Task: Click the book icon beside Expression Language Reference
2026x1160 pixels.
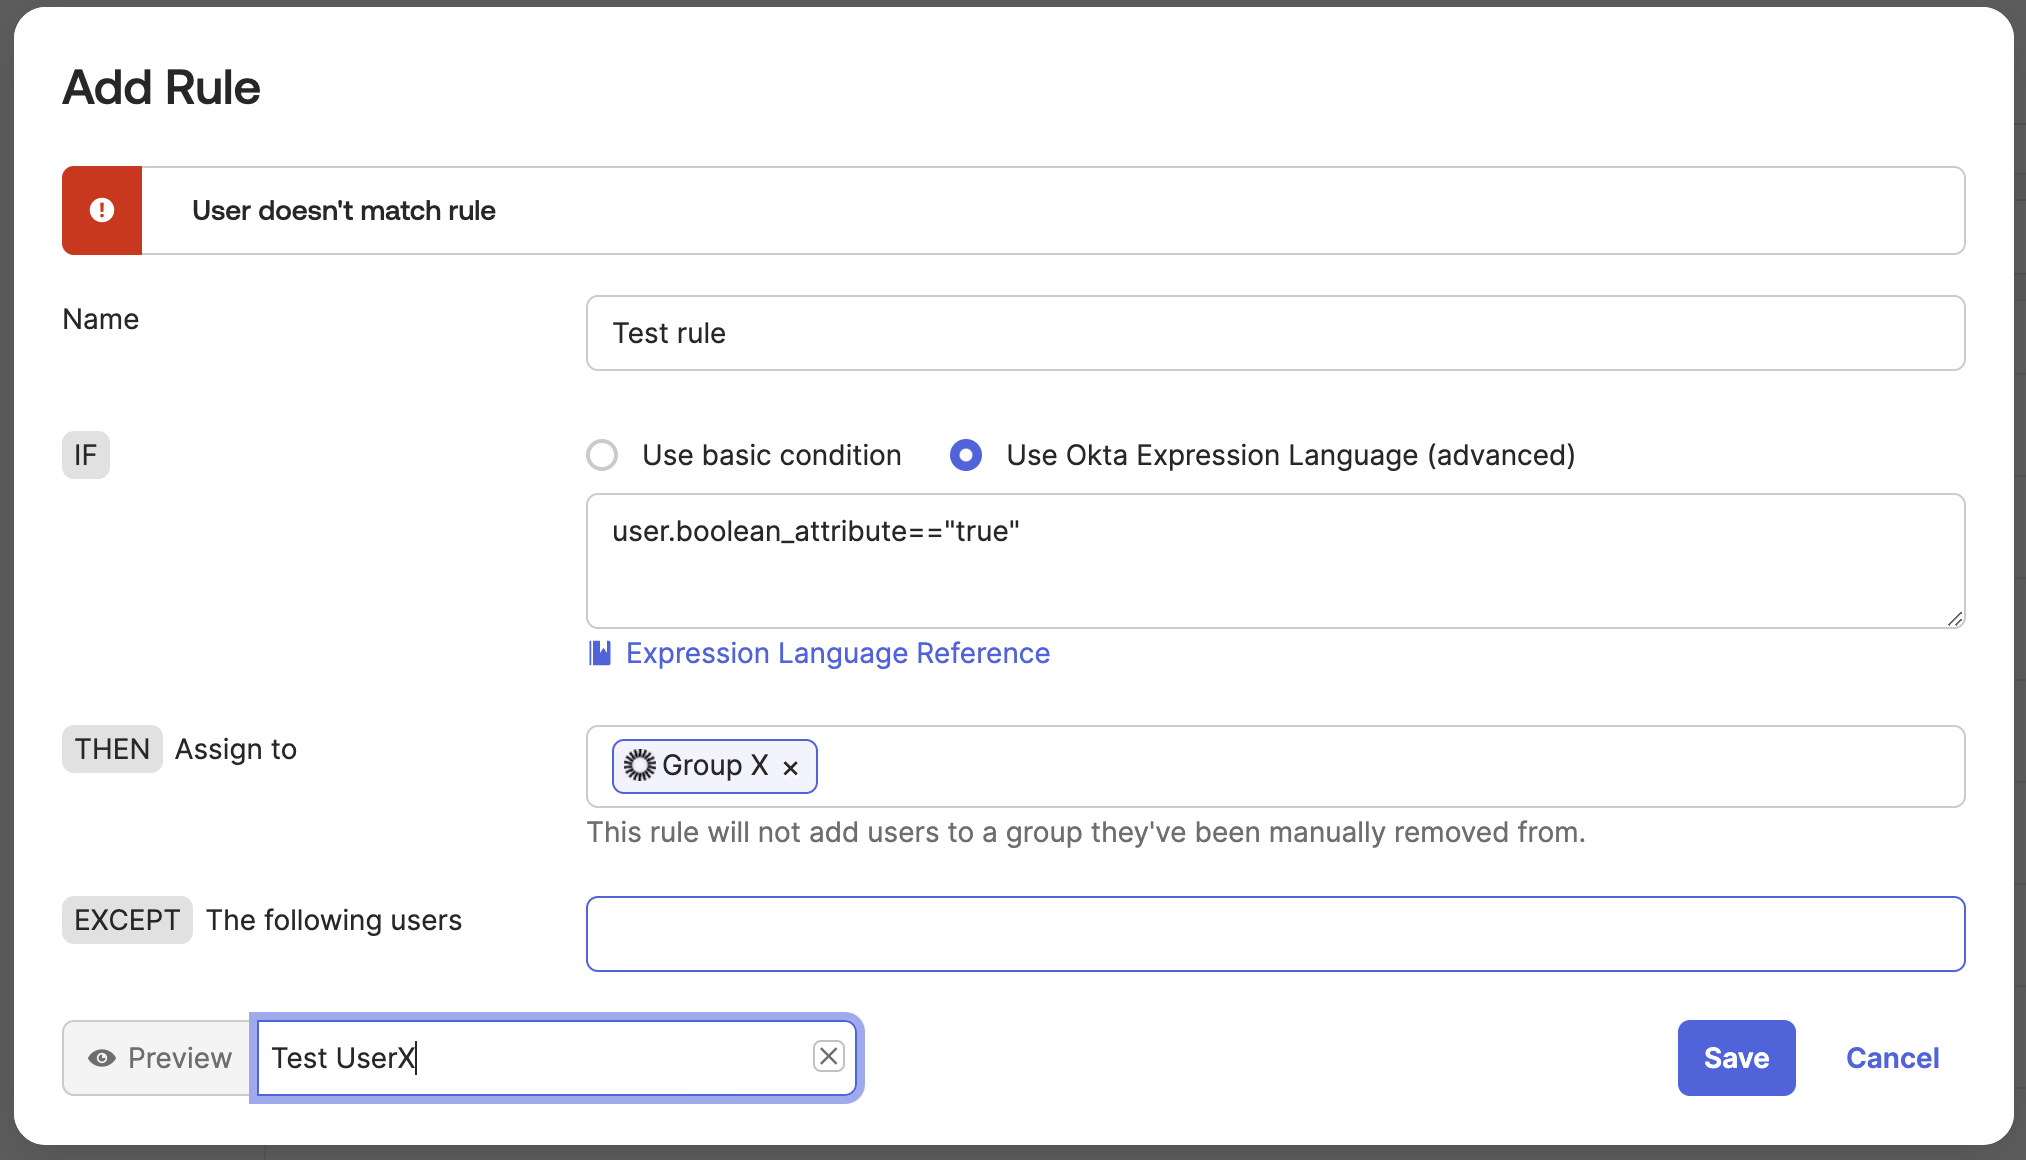Action: [x=600, y=653]
